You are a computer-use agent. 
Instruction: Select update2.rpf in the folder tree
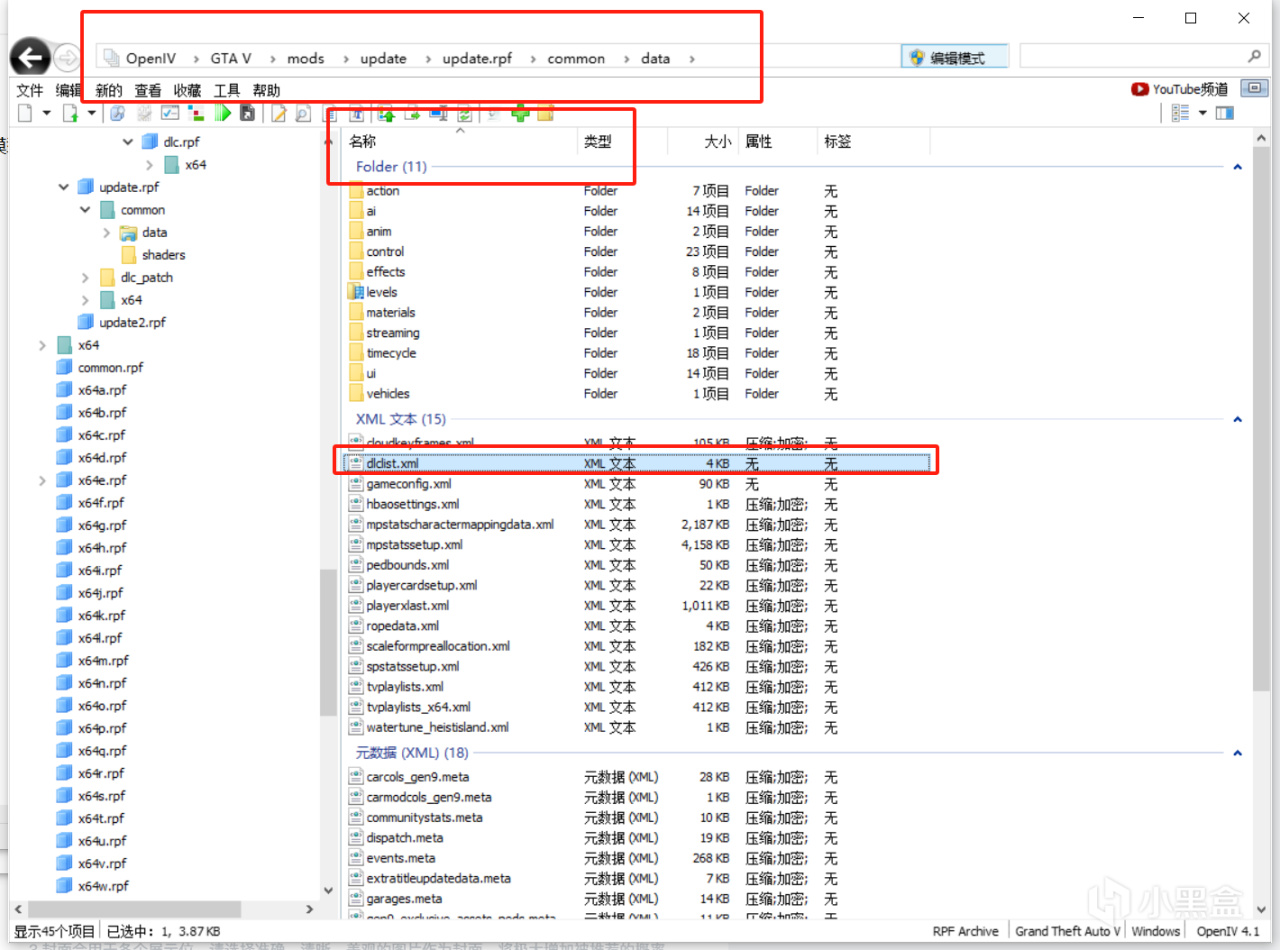pos(132,322)
